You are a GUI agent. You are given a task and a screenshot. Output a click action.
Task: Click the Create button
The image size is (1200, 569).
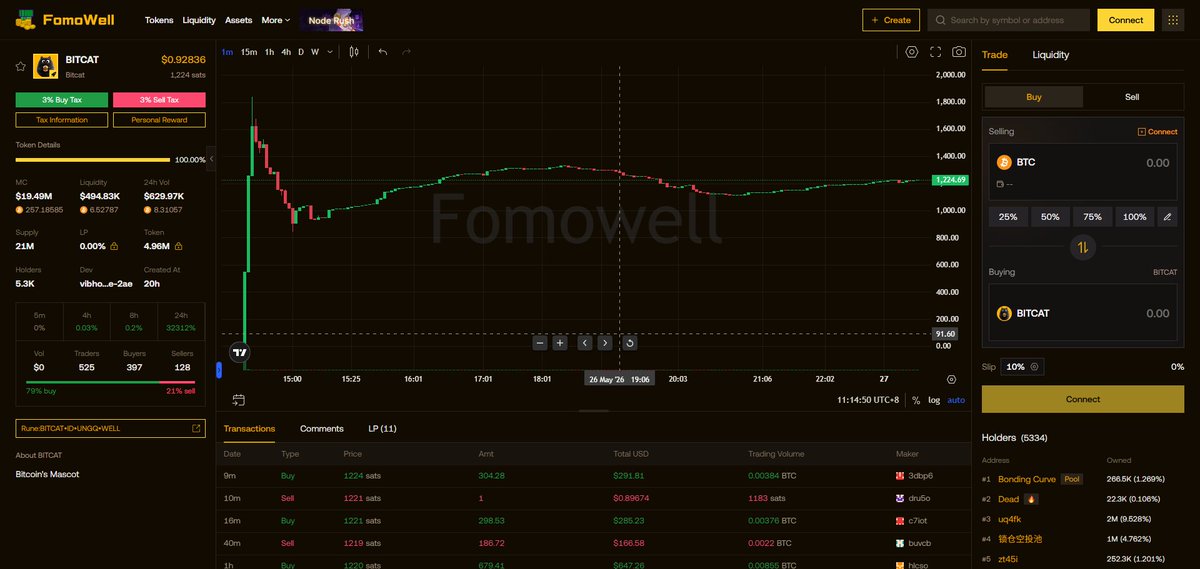pos(890,20)
